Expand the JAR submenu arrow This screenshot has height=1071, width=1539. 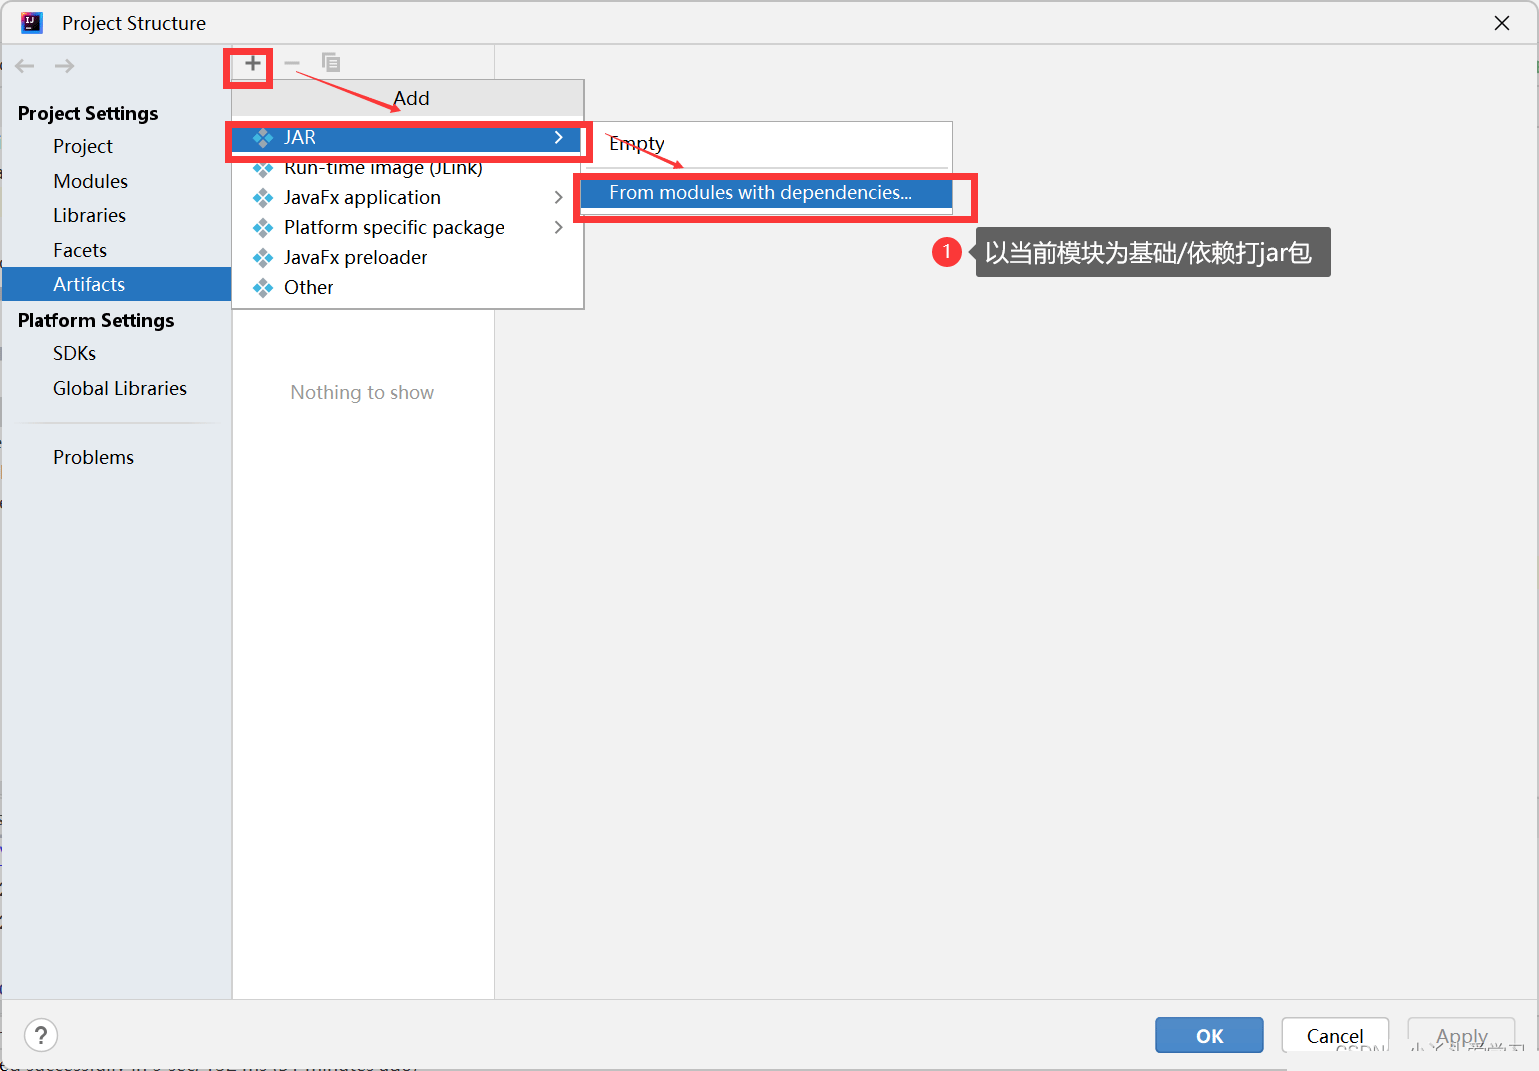tap(559, 138)
